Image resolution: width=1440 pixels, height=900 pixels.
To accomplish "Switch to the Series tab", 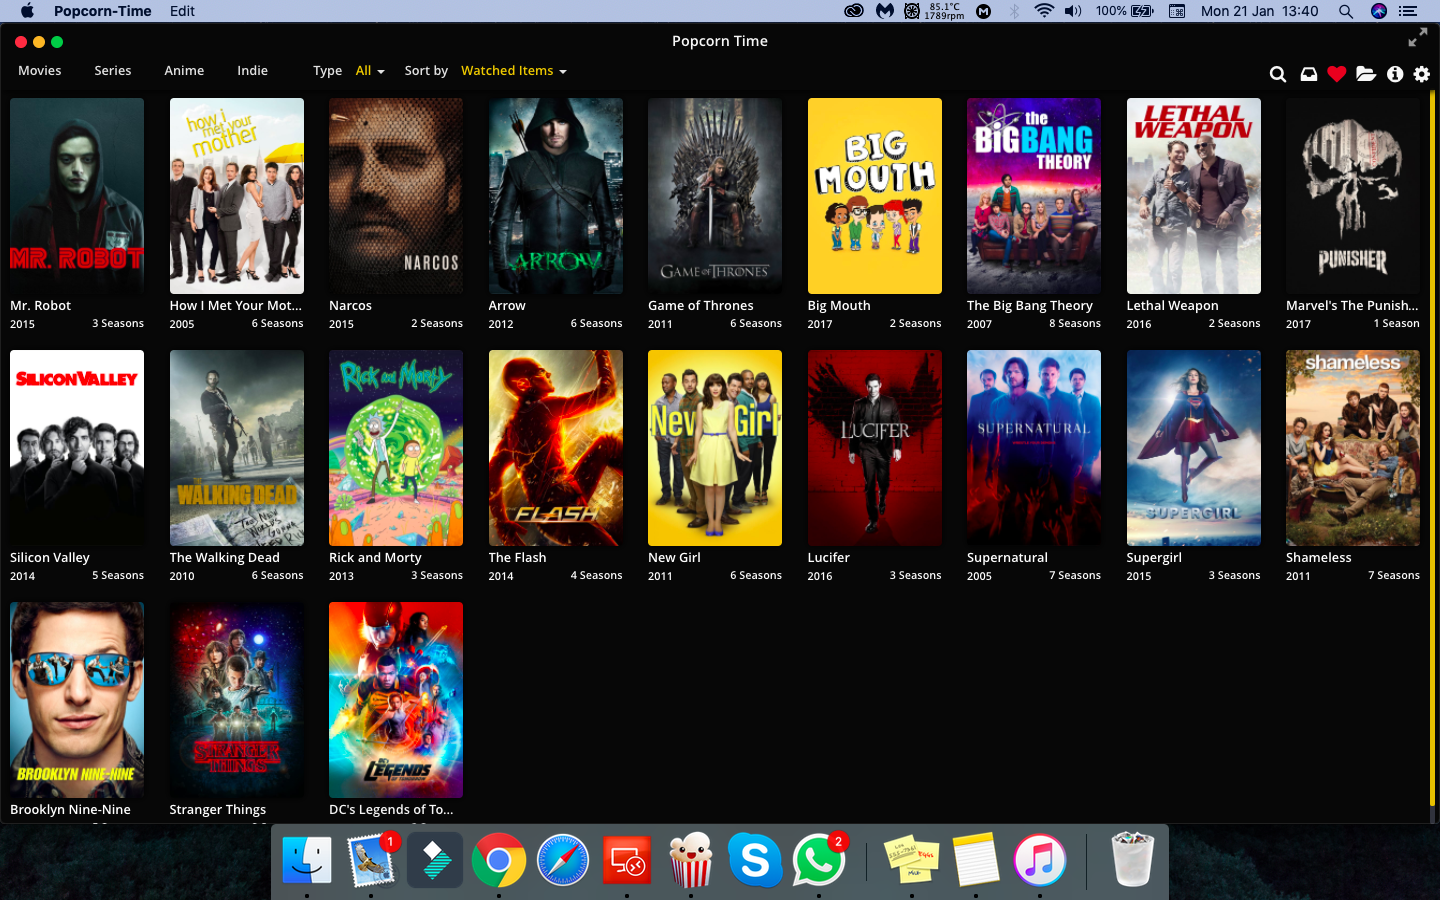I will [x=113, y=71].
